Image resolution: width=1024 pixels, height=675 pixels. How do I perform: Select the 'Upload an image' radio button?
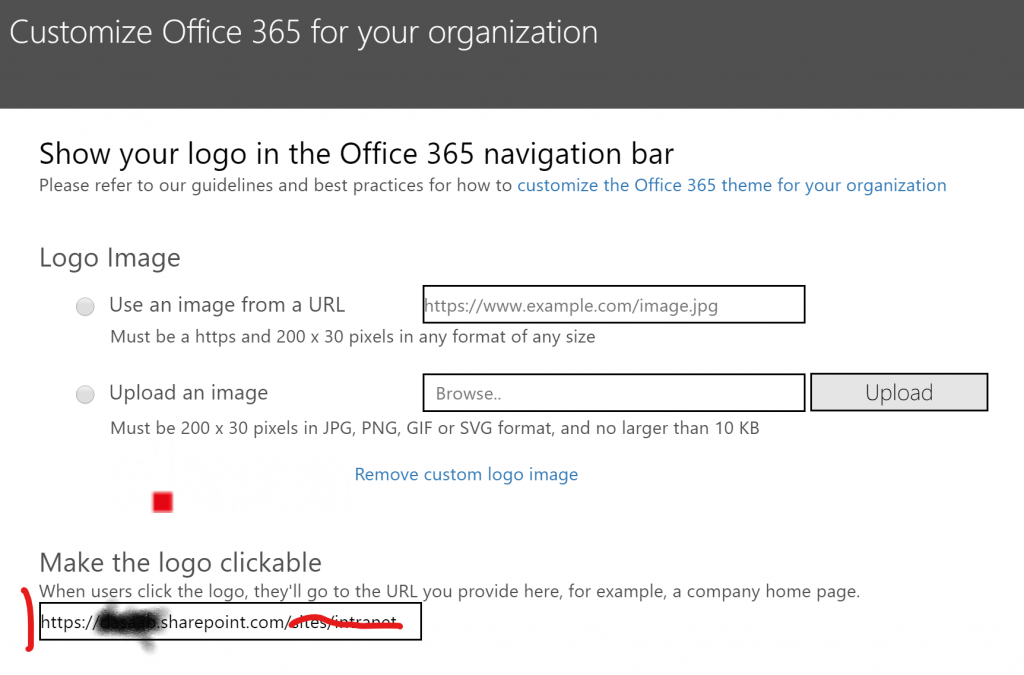85,394
